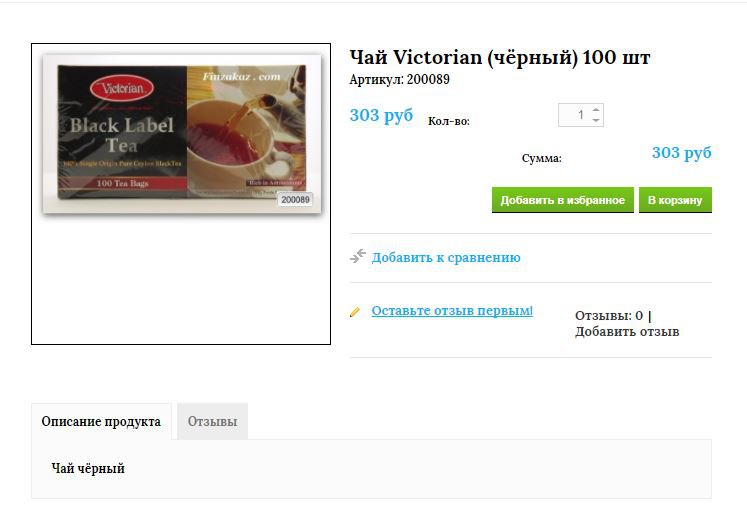Click the product title Чай Victorian (чёрный) 100 шт
The width and height of the screenshot is (747, 514).
coord(500,58)
